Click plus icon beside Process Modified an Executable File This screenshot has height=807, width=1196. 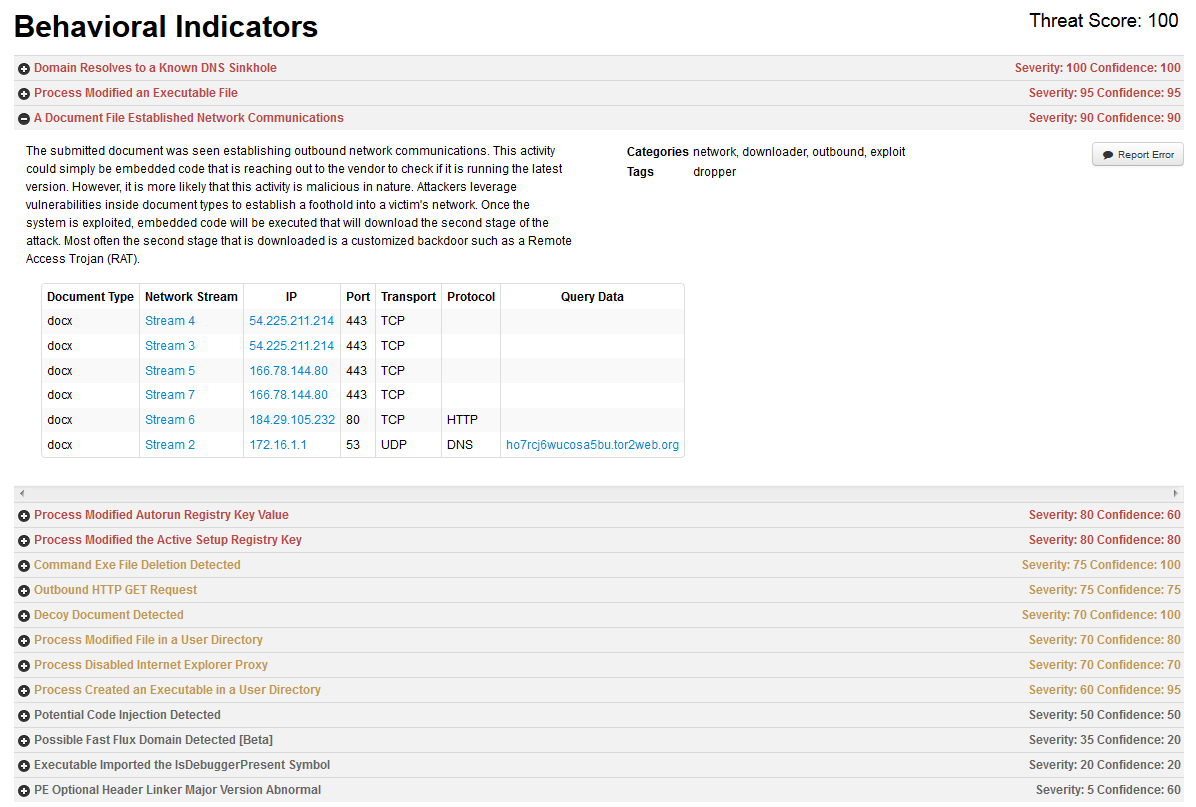pyautogui.click(x=24, y=93)
